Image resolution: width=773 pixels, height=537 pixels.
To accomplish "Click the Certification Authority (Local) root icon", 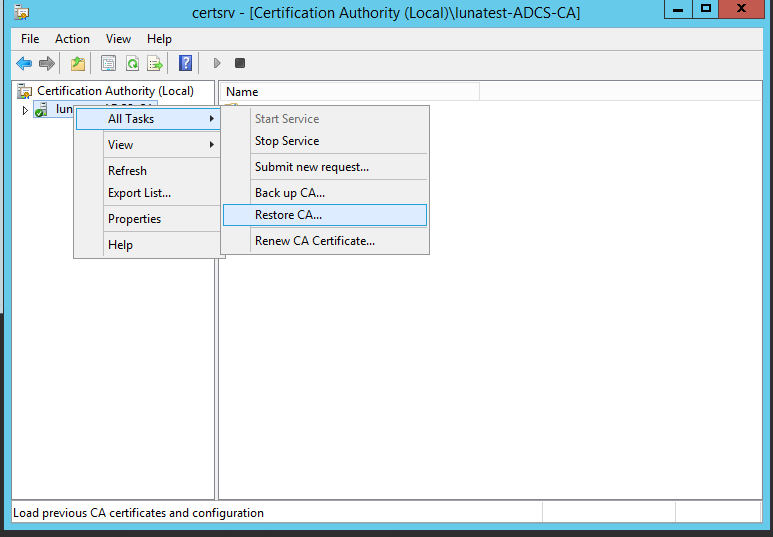I will pyautogui.click(x=25, y=91).
